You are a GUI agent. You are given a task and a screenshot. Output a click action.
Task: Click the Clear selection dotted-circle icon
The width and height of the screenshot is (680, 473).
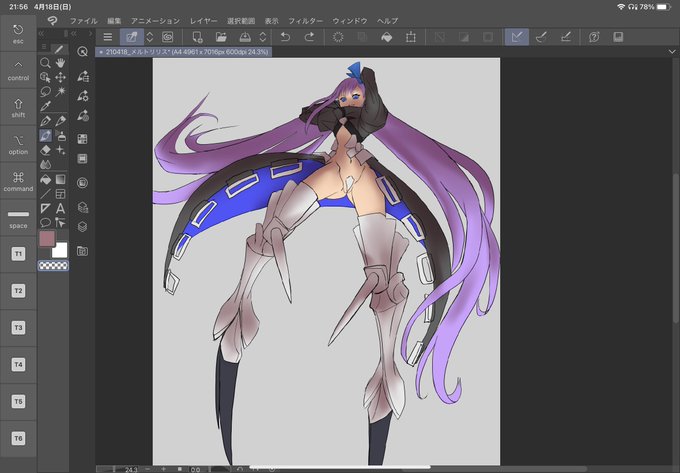pos(338,37)
